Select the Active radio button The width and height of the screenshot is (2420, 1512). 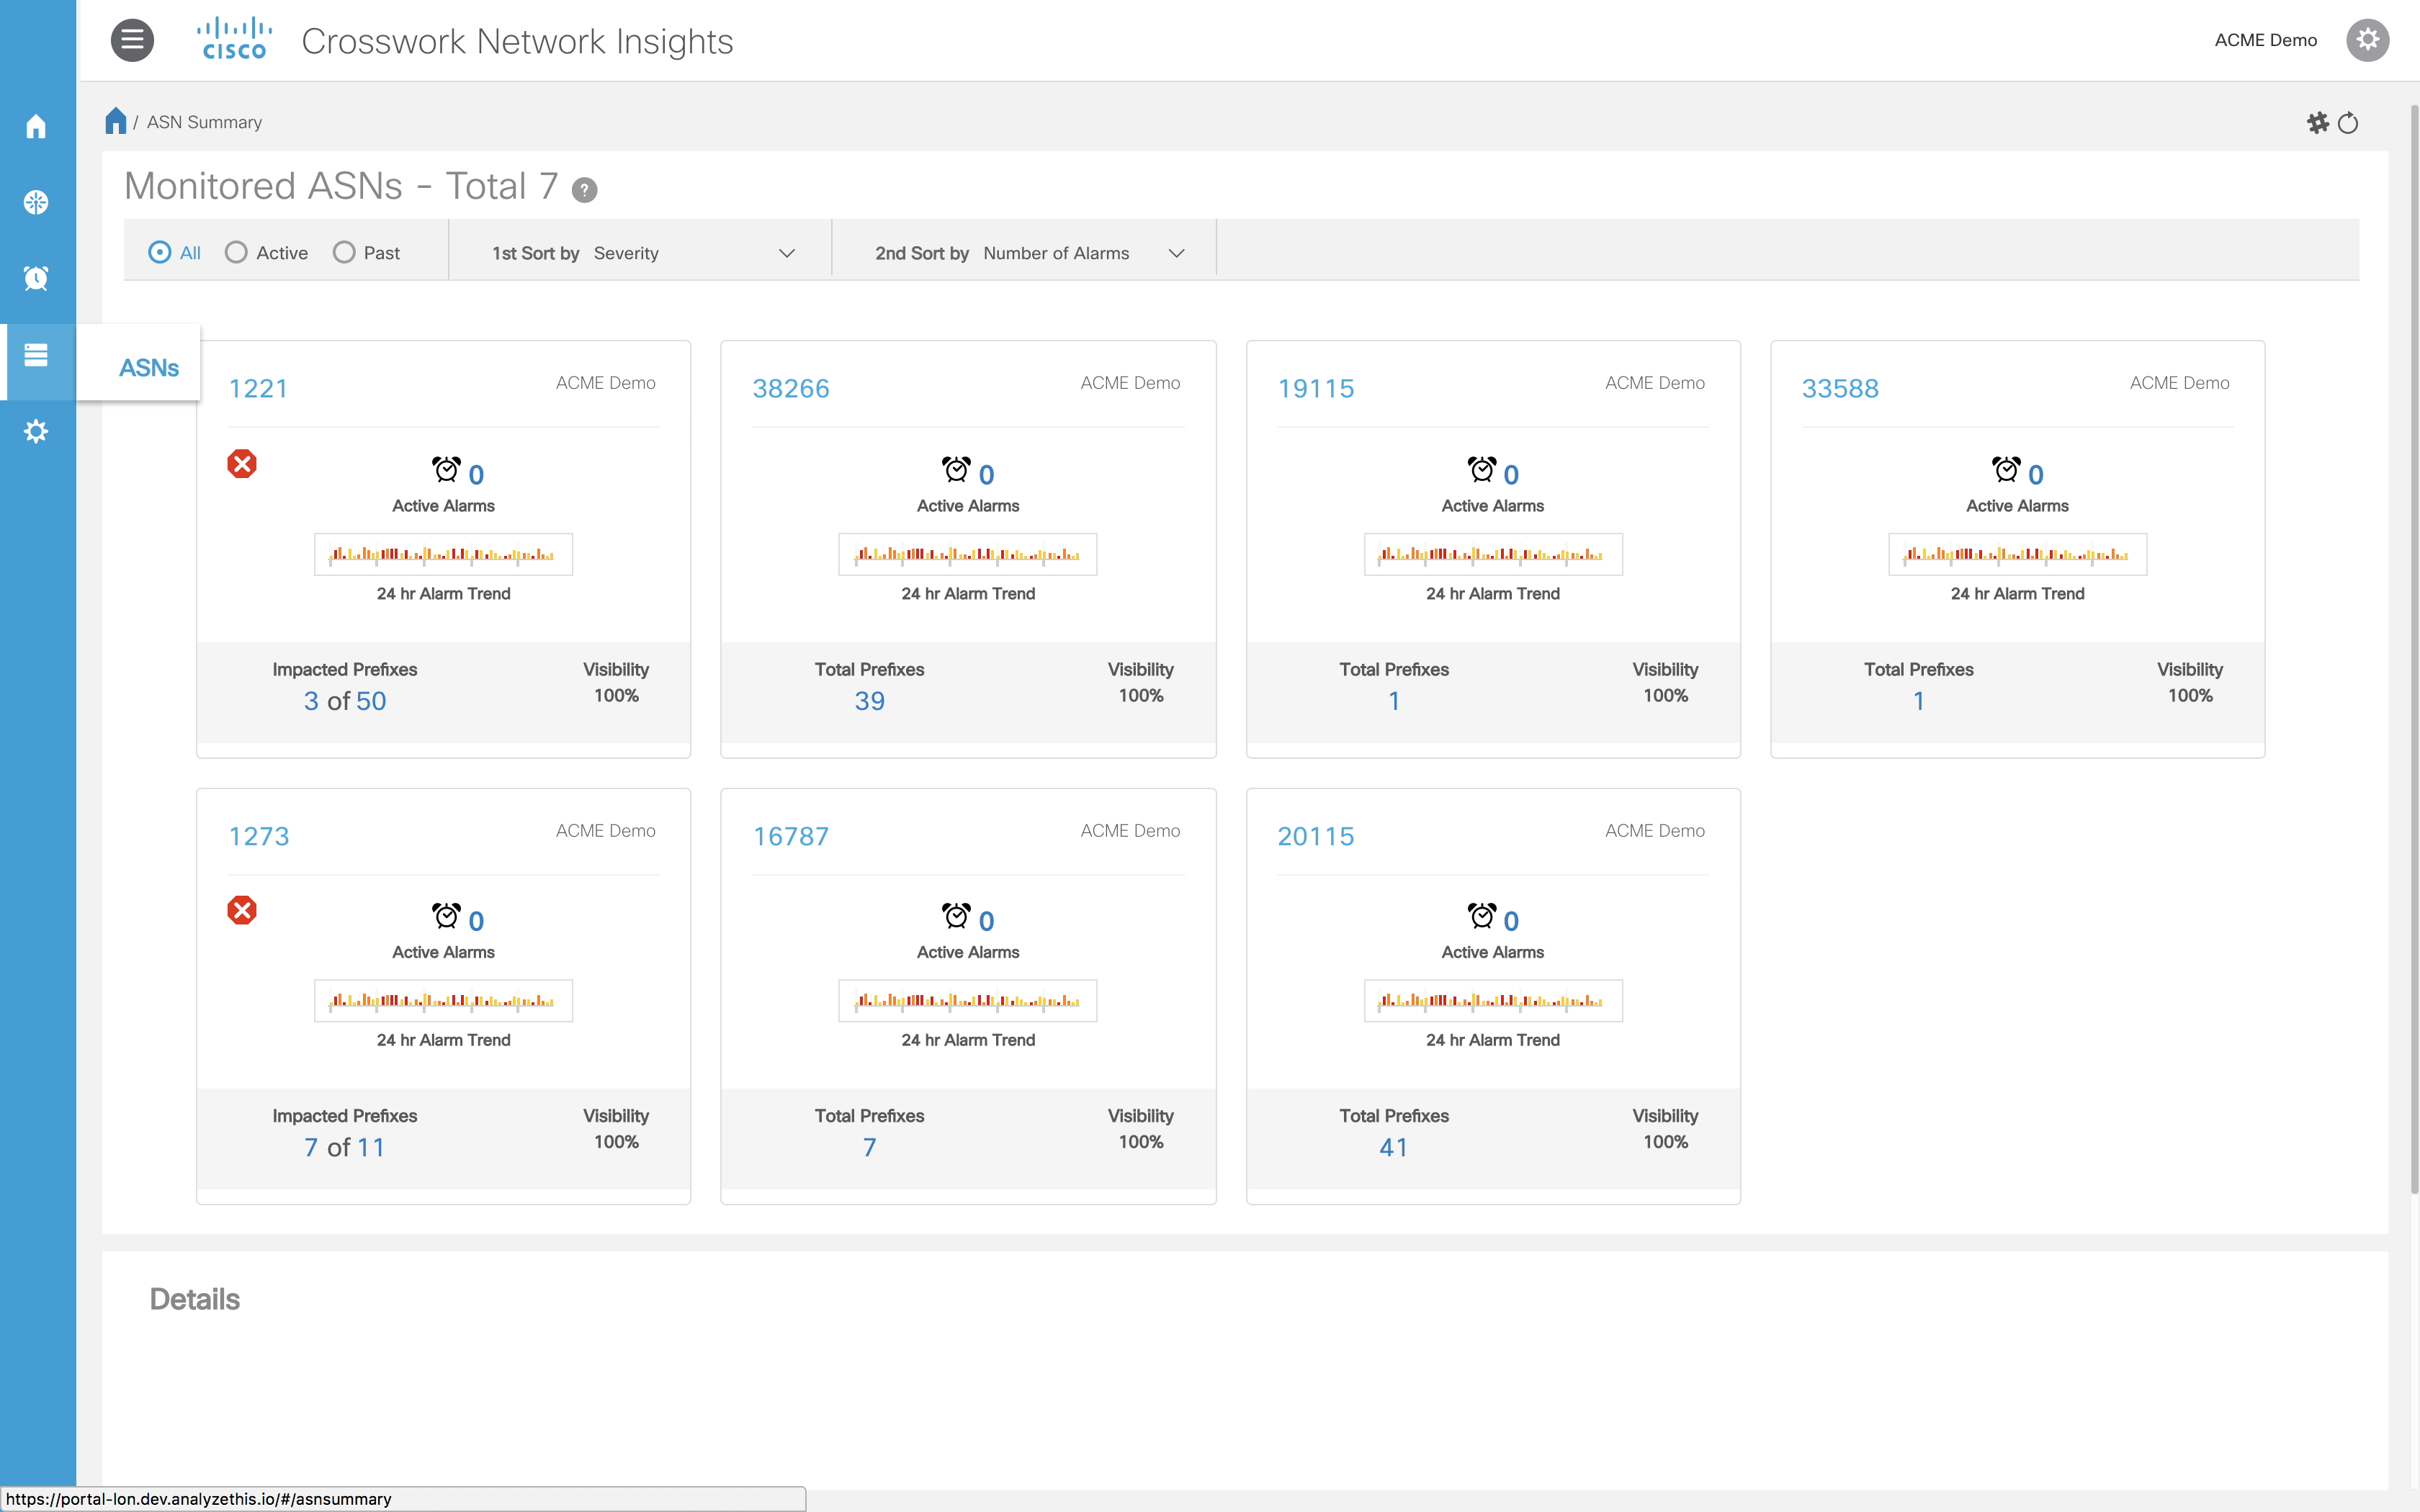pyautogui.click(x=236, y=252)
